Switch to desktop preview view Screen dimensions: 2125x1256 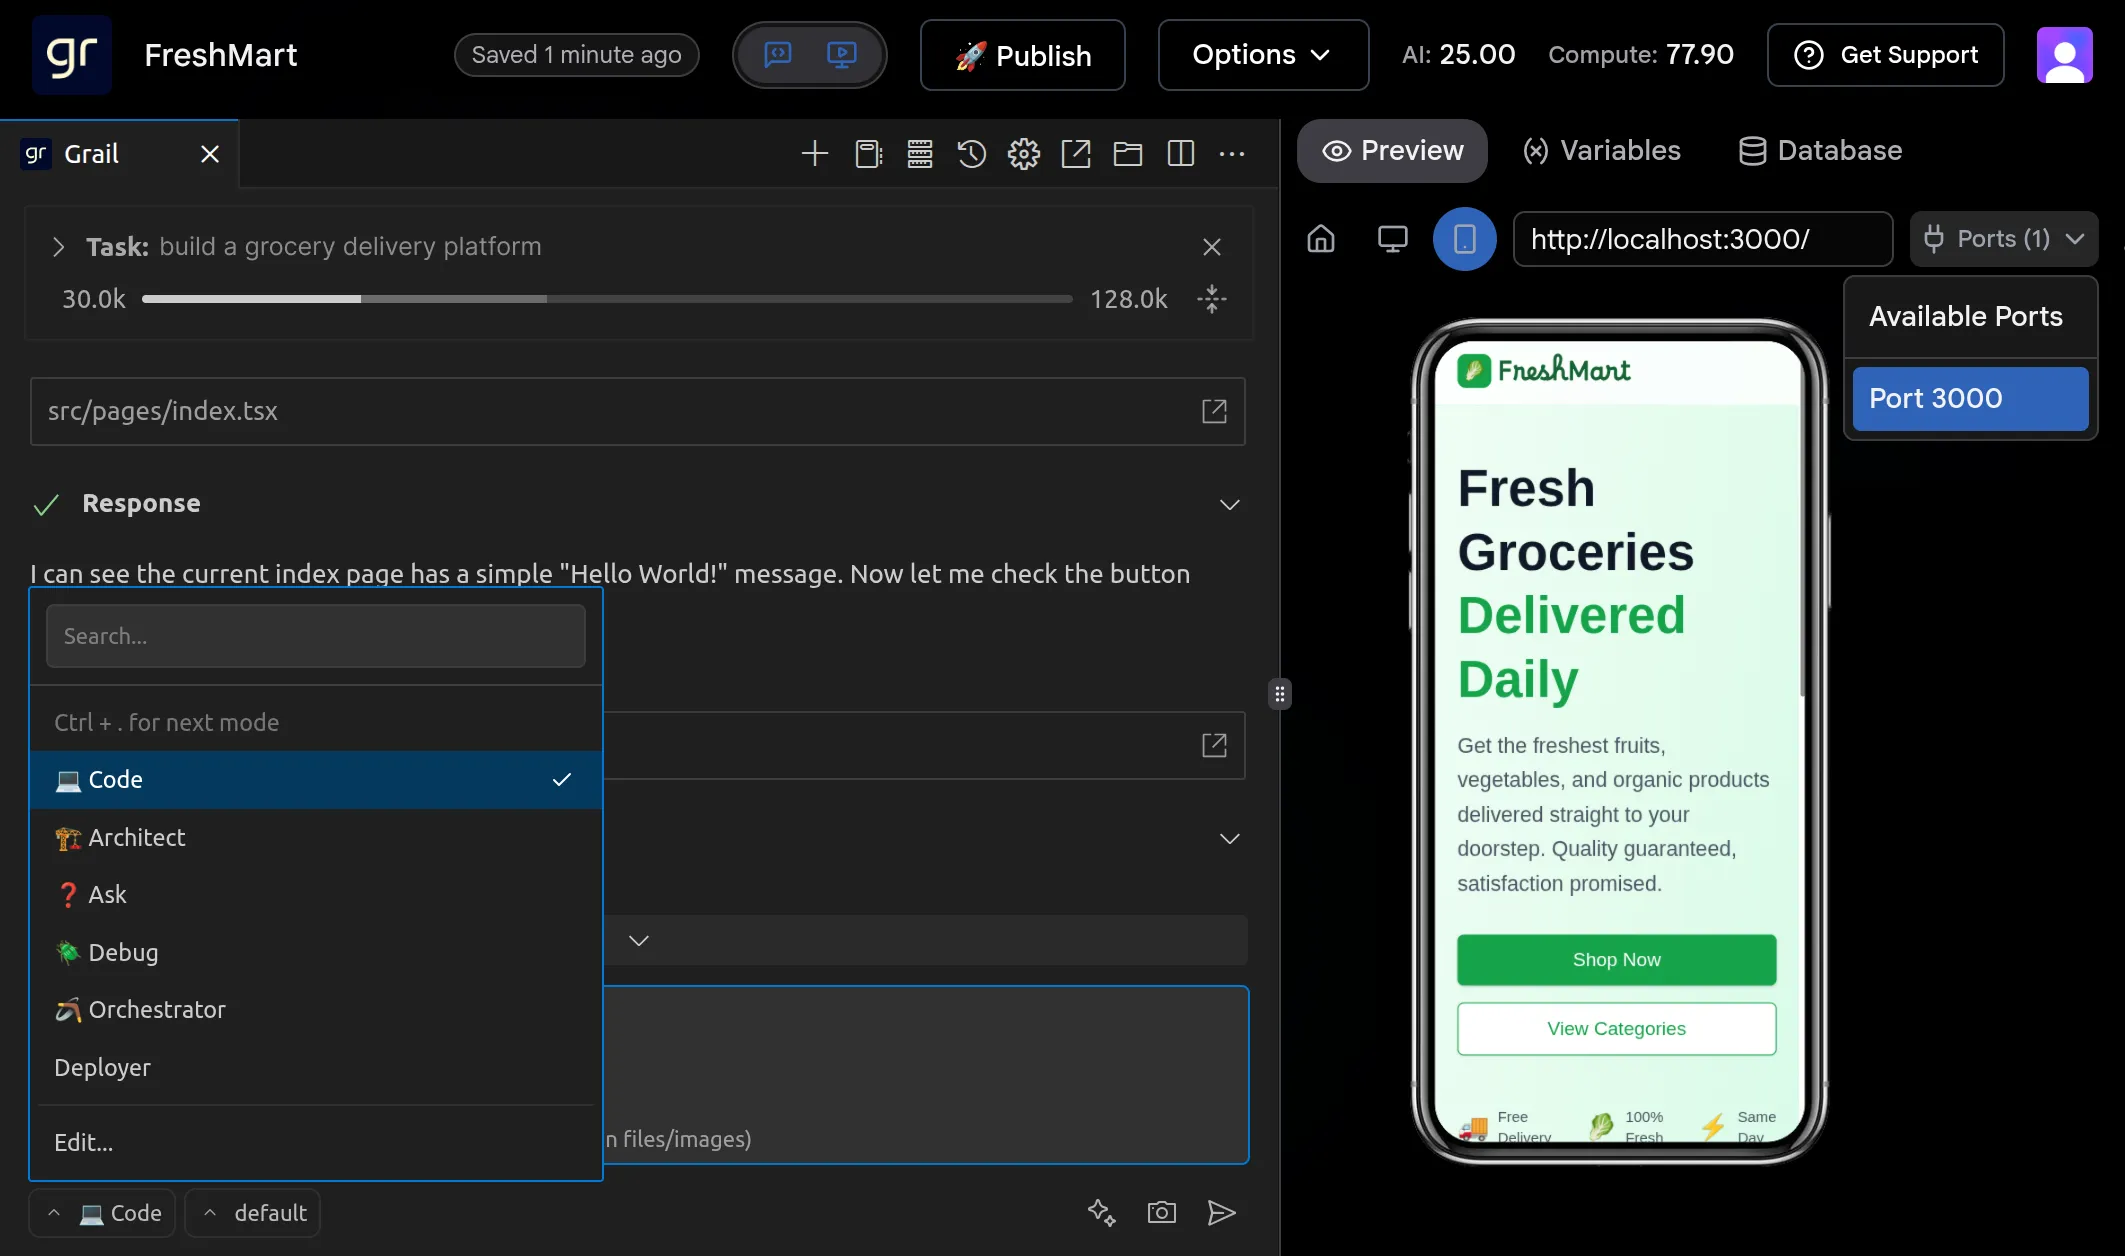[x=1393, y=239]
